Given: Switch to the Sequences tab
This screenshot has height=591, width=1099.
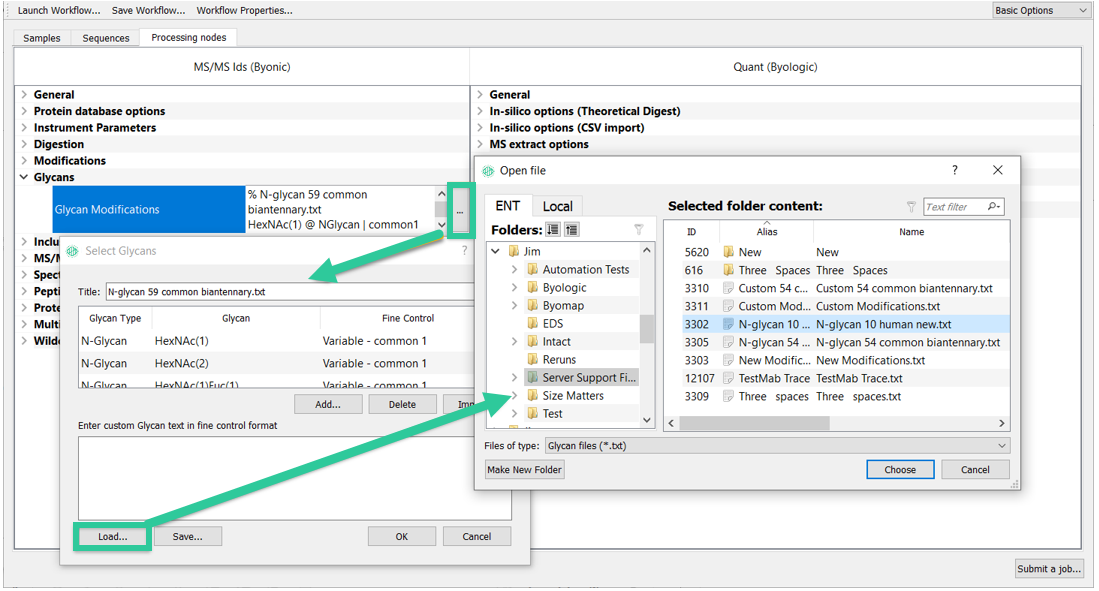Looking at the screenshot, I should point(106,38).
